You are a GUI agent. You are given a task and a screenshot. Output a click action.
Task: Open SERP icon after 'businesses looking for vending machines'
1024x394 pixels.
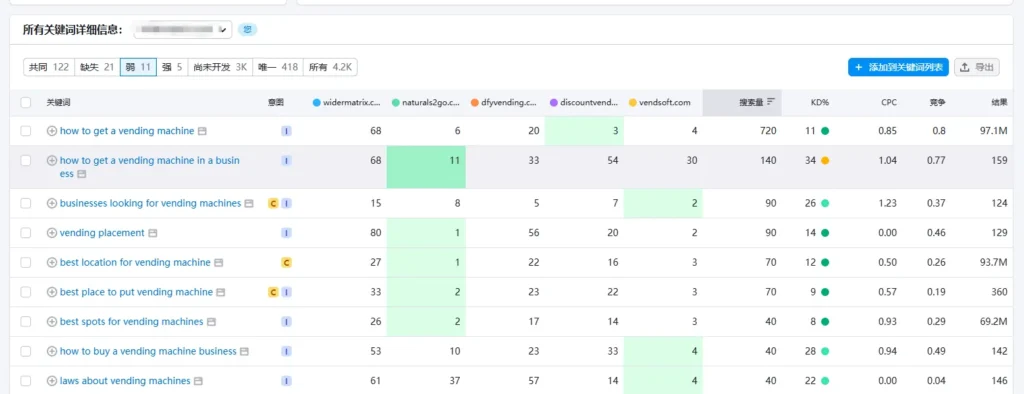pyautogui.click(x=249, y=204)
